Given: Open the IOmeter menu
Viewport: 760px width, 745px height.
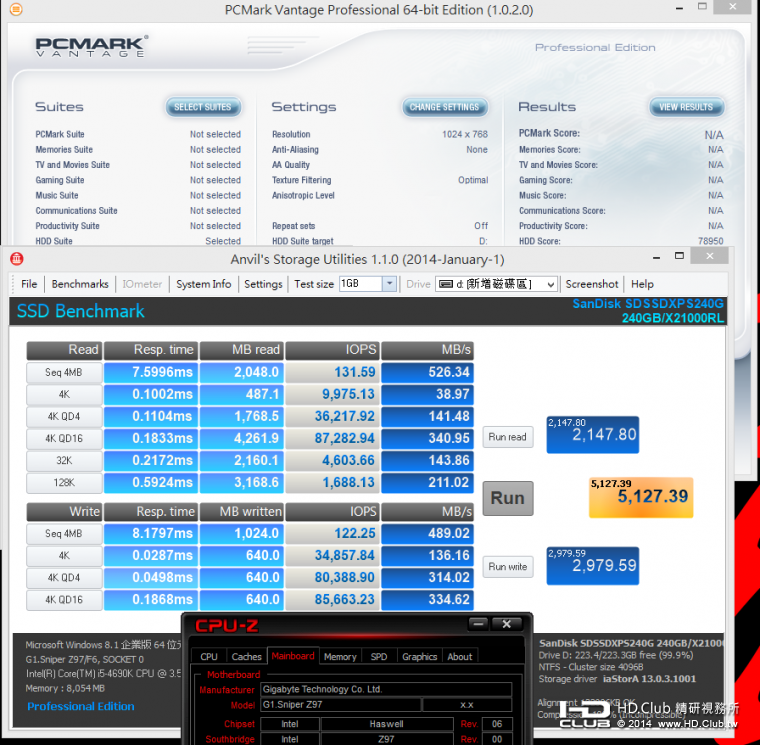Looking at the screenshot, I should coord(142,284).
